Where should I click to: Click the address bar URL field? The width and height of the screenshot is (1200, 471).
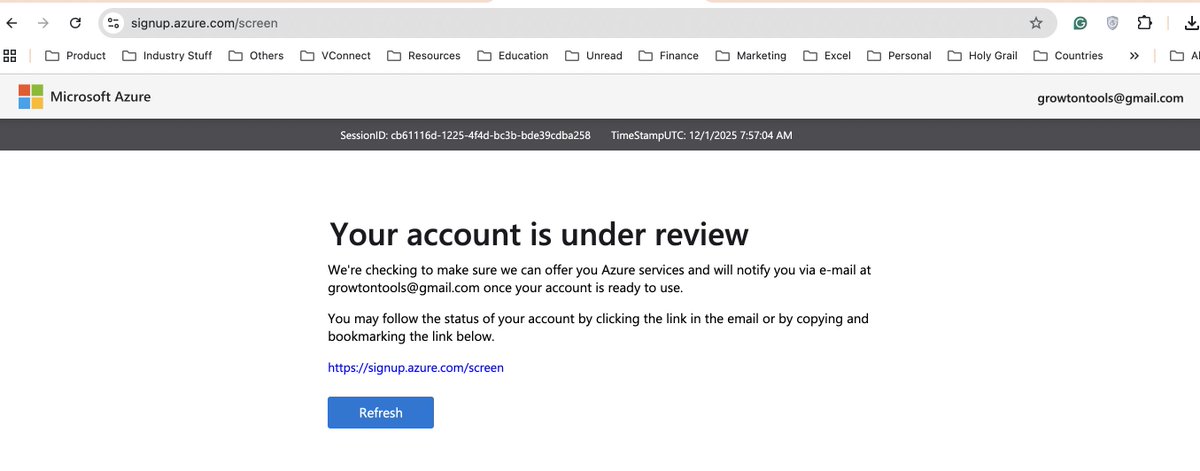[578, 22]
